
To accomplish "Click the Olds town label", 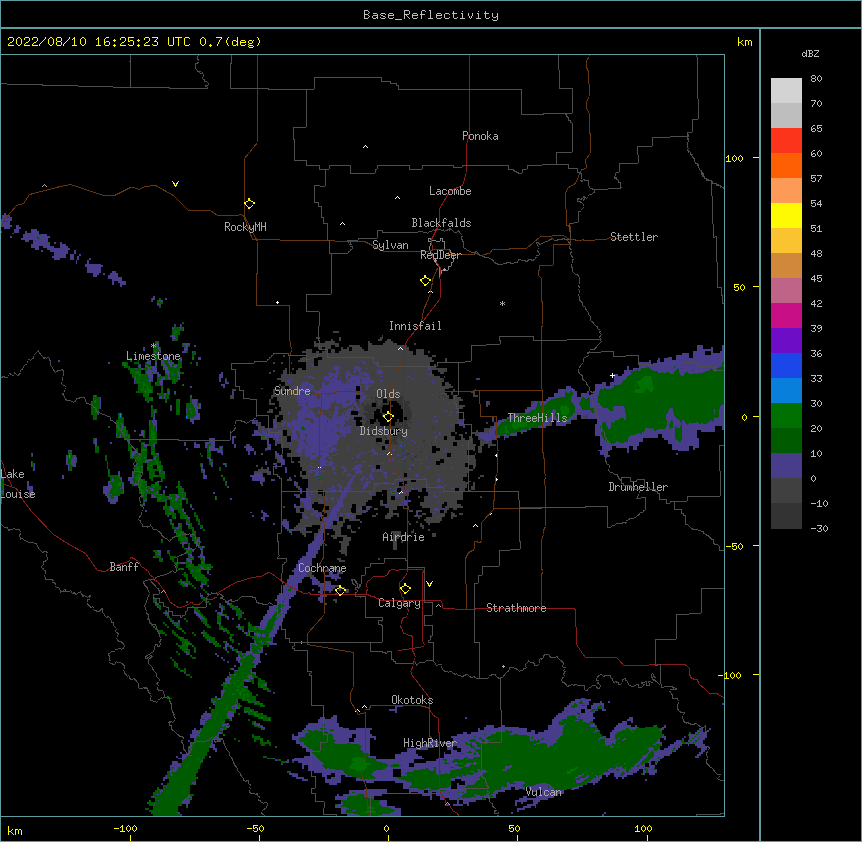I will (388, 394).
